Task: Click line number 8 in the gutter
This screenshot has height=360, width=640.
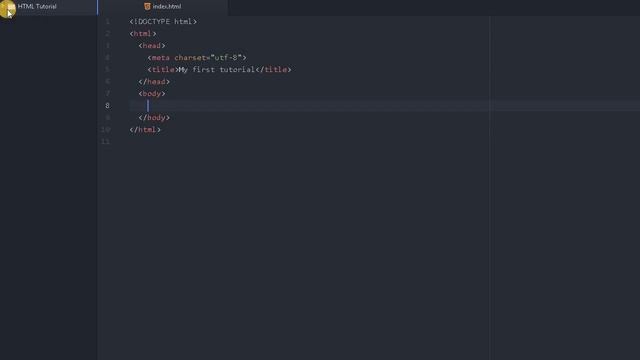Action: coord(107,106)
